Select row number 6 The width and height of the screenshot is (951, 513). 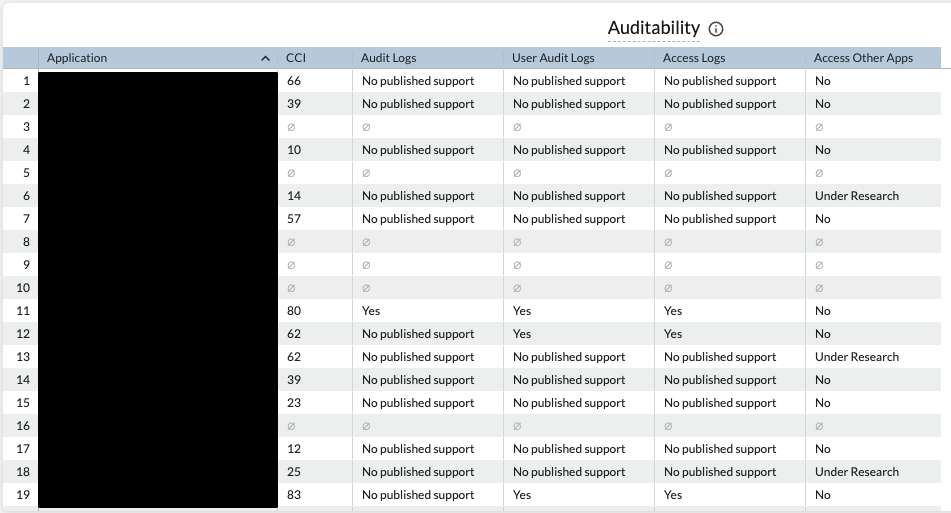(x=26, y=196)
